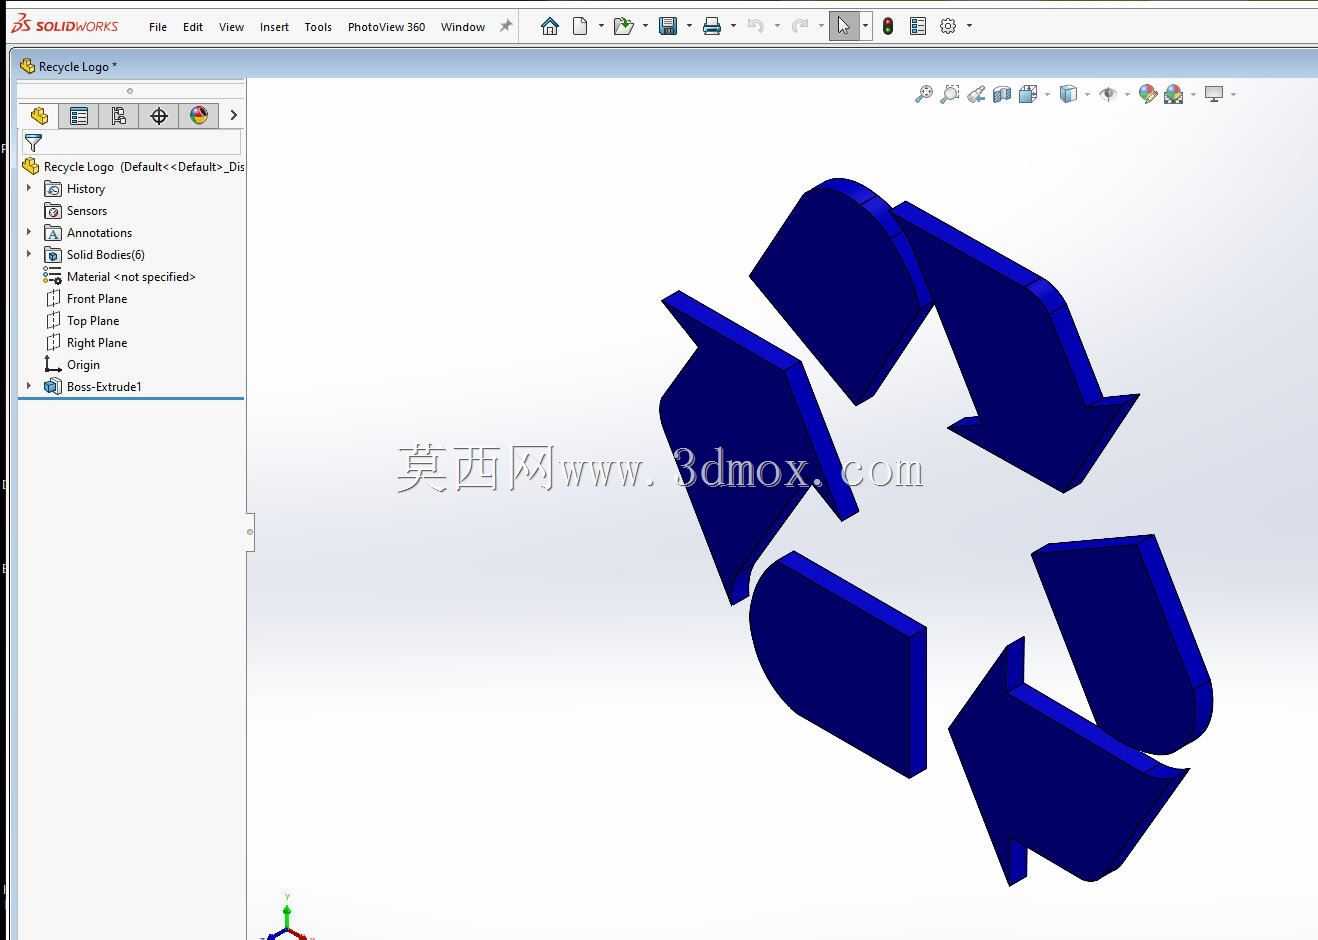1318x940 pixels.
Task: Pin the menu bar in place
Action: (506, 26)
